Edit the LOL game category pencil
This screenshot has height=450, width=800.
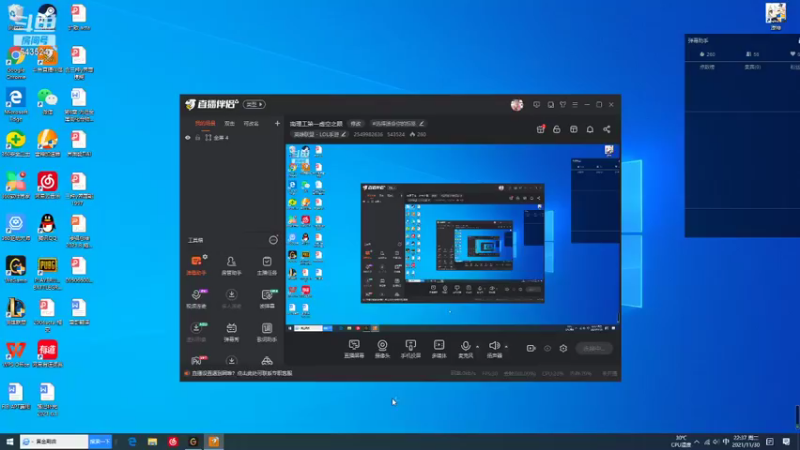pos(343,134)
